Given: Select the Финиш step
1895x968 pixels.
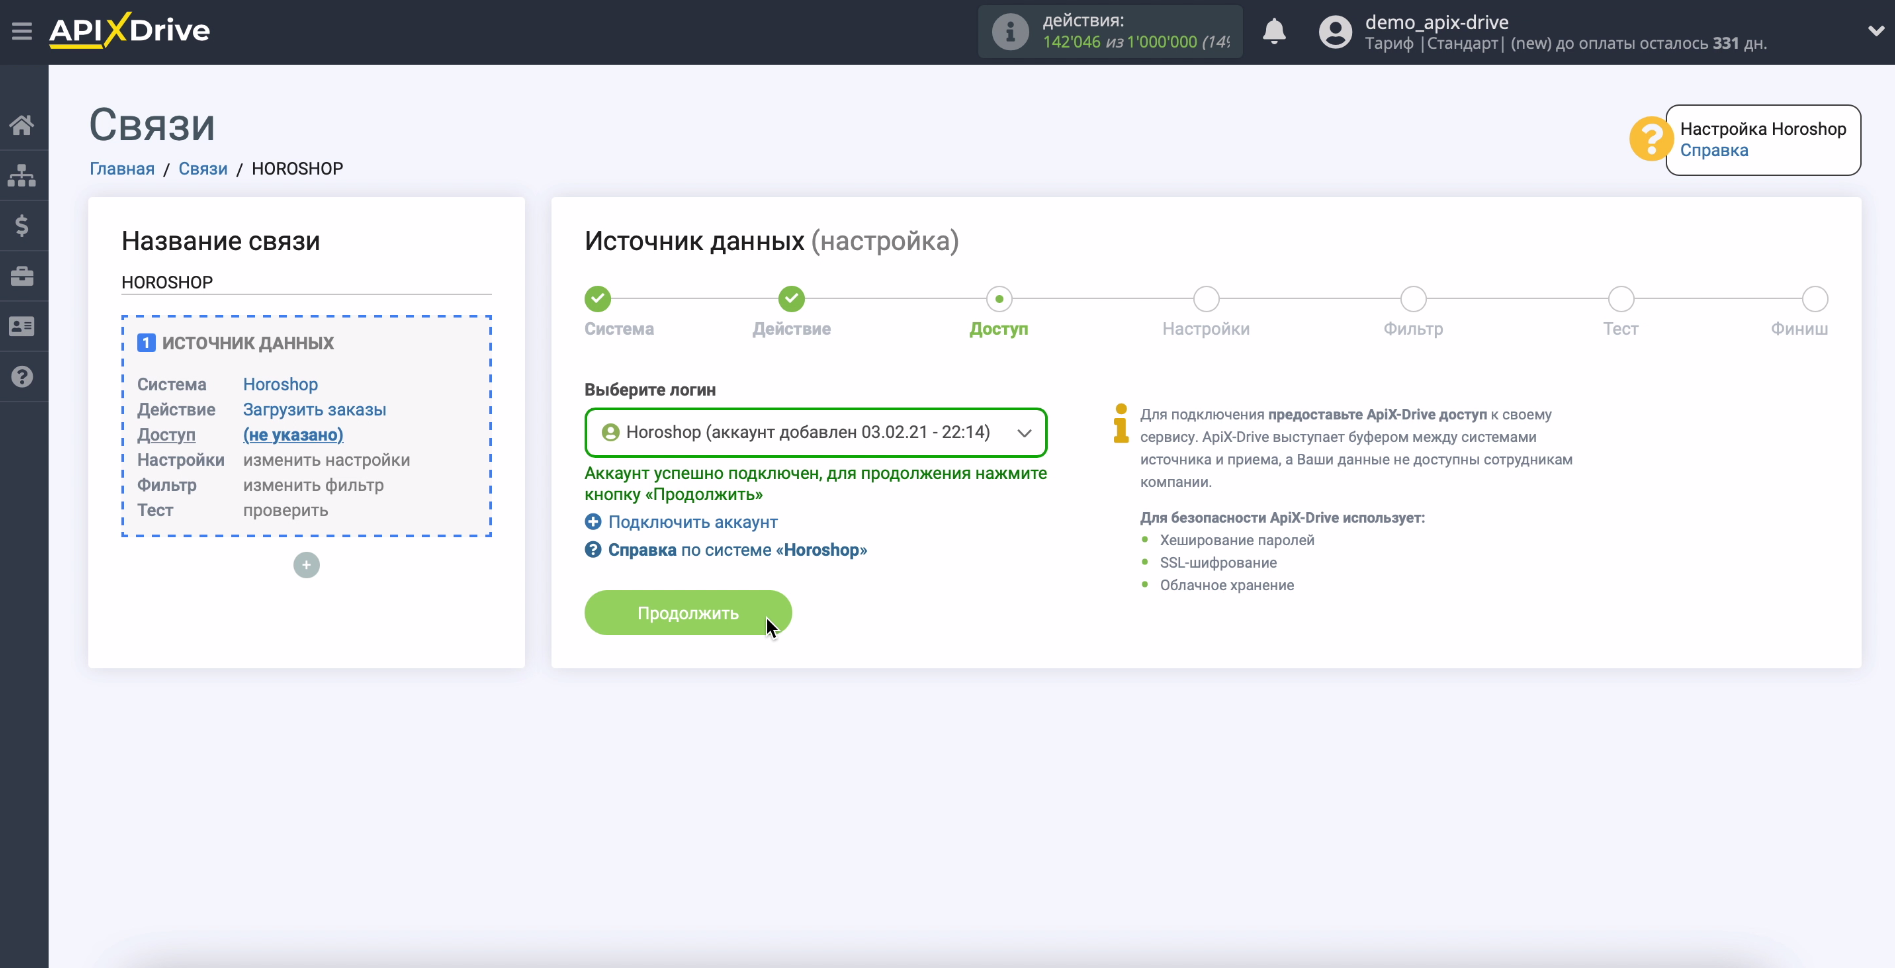Looking at the screenshot, I should 1815,299.
